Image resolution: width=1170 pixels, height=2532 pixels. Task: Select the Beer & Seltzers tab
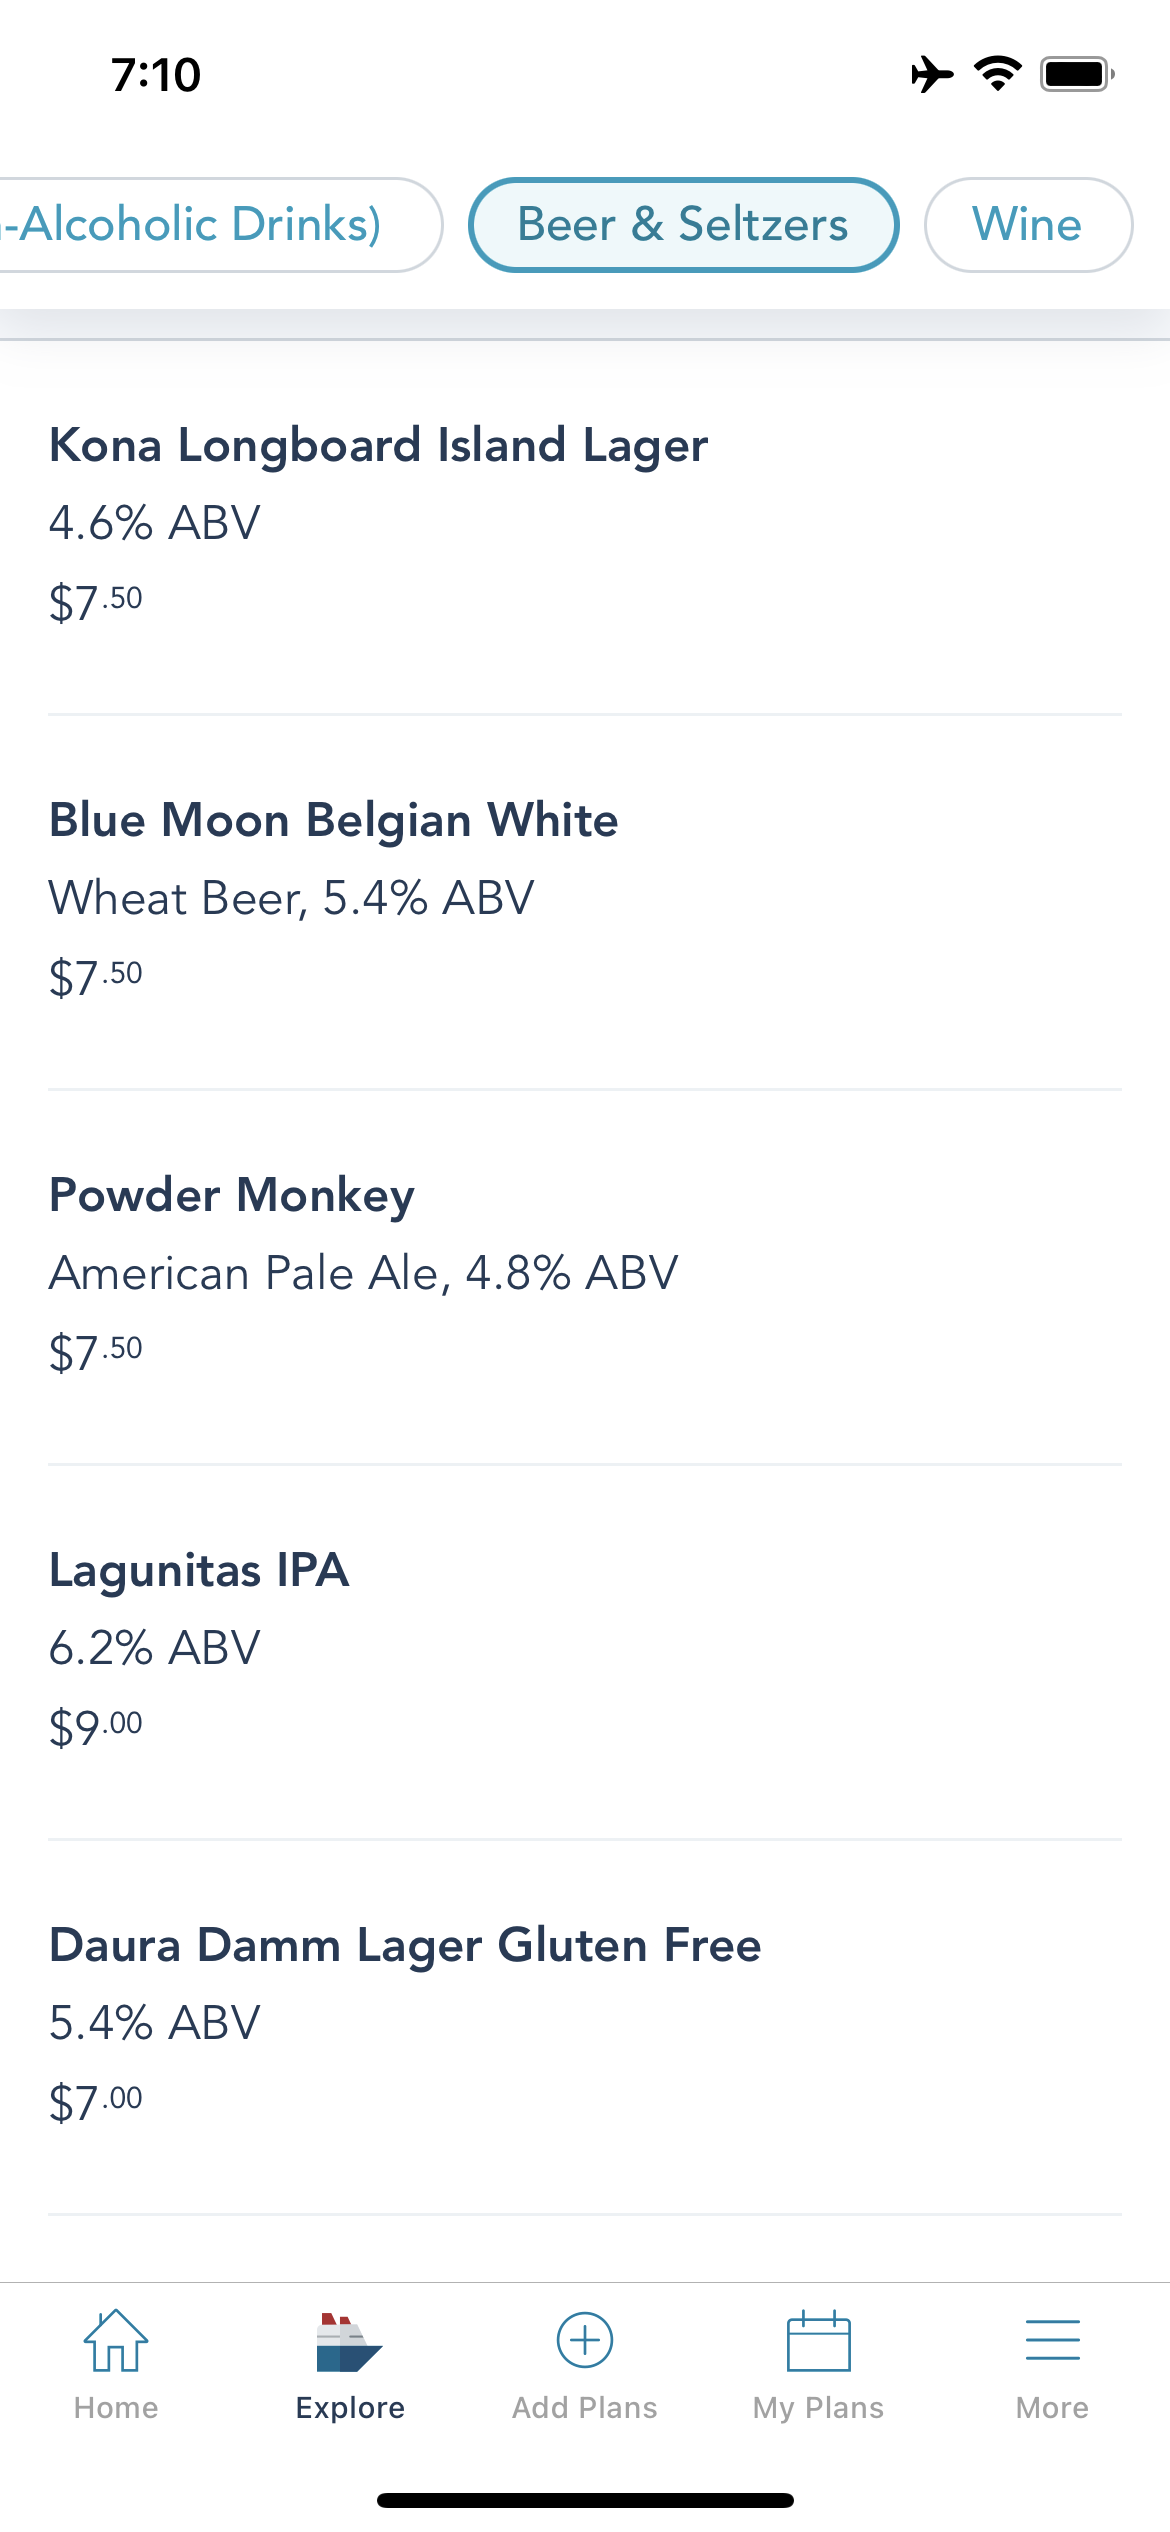click(x=684, y=225)
